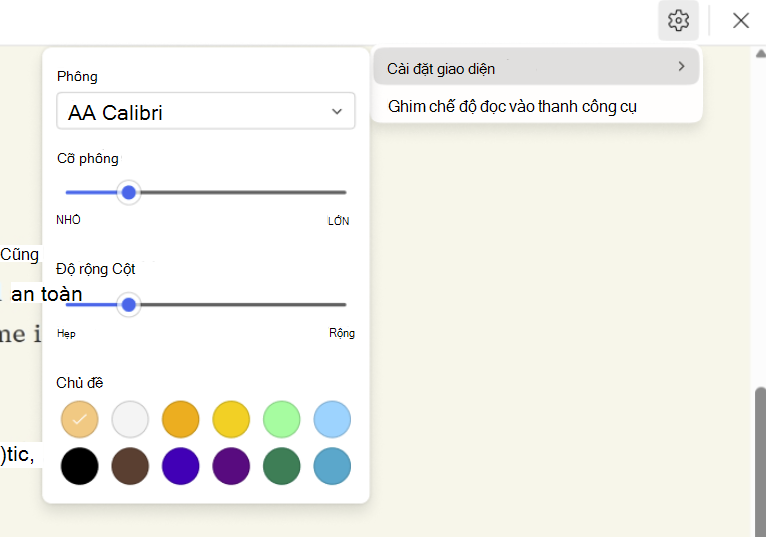This screenshot has height=537, width=766.
Task: Click the Cỡ phông slider handle
Action: [129, 193]
